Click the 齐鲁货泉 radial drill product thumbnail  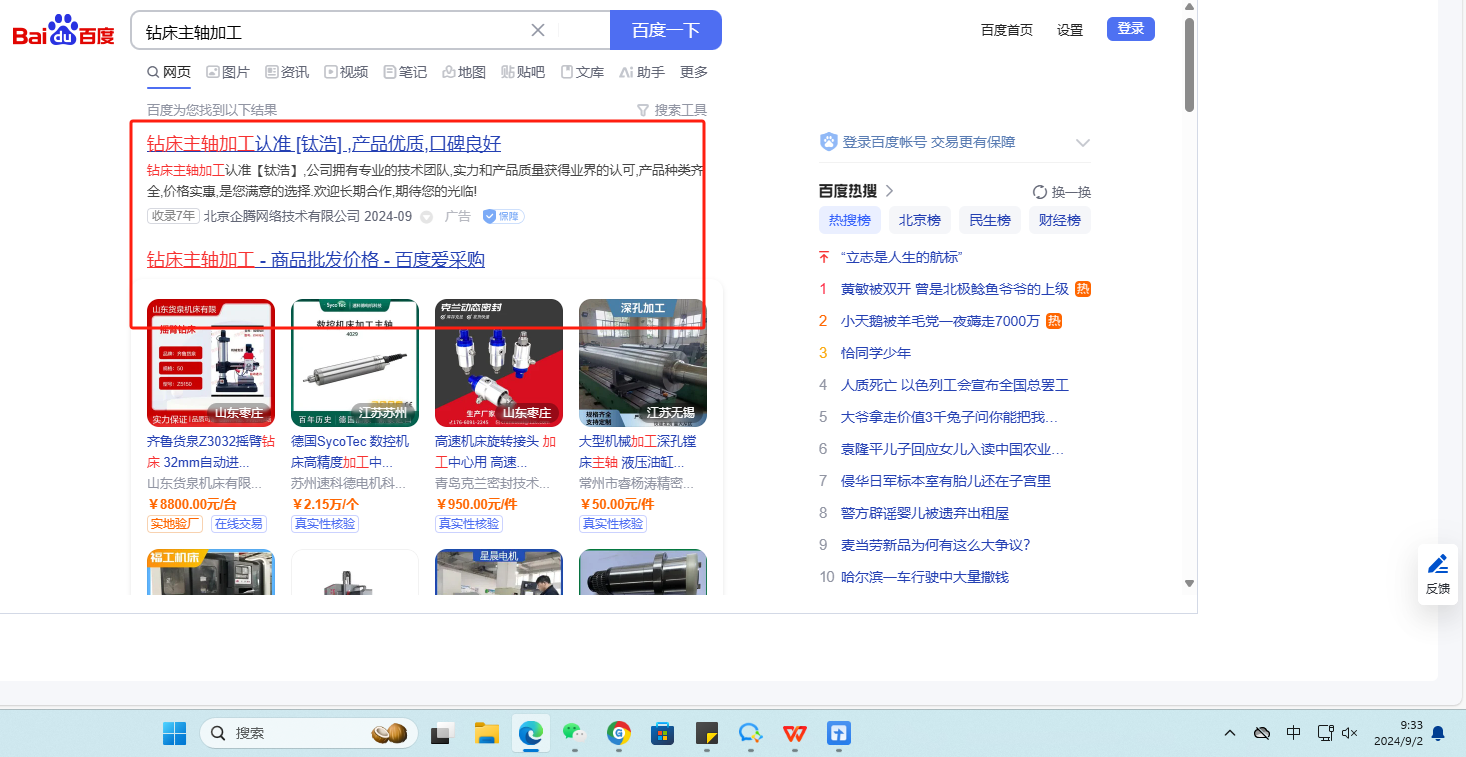[211, 363]
